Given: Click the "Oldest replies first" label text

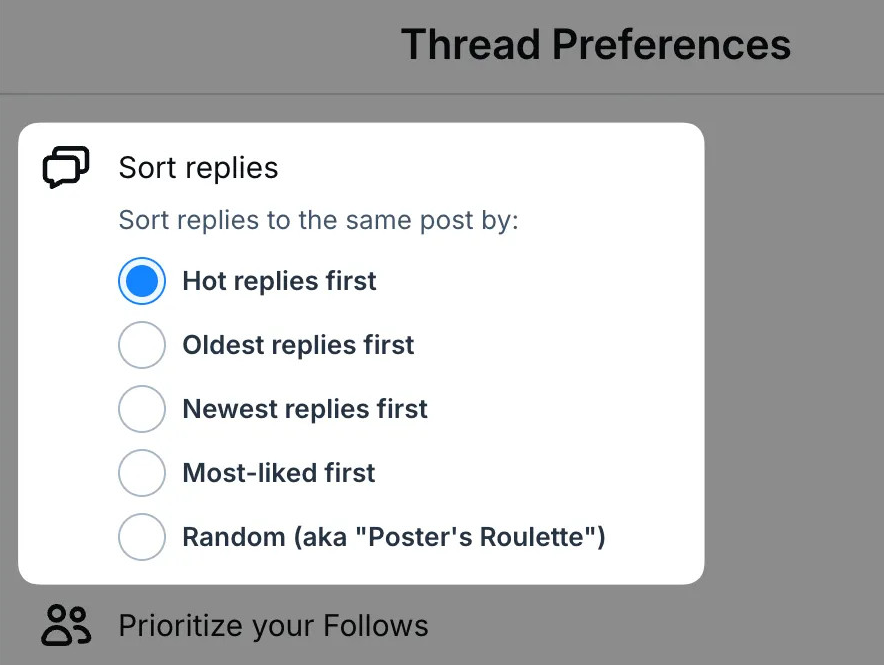Looking at the screenshot, I should (x=298, y=345).
